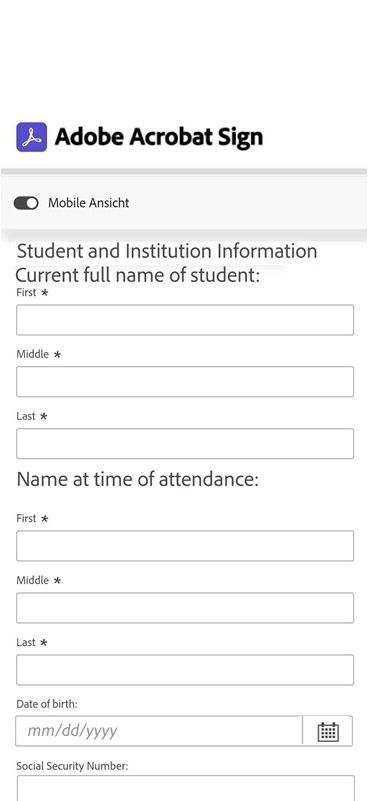This screenshot has height=801, width=368.
Task: Select First field for name at attendance
Action: point(185,546)
